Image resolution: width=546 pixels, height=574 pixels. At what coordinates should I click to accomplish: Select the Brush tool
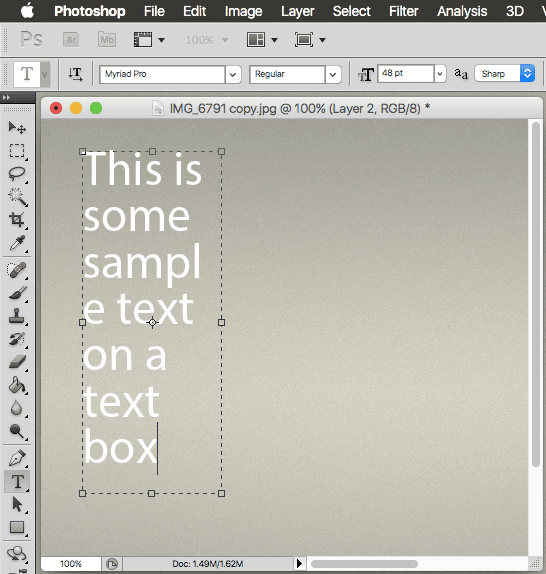[17, 293]
